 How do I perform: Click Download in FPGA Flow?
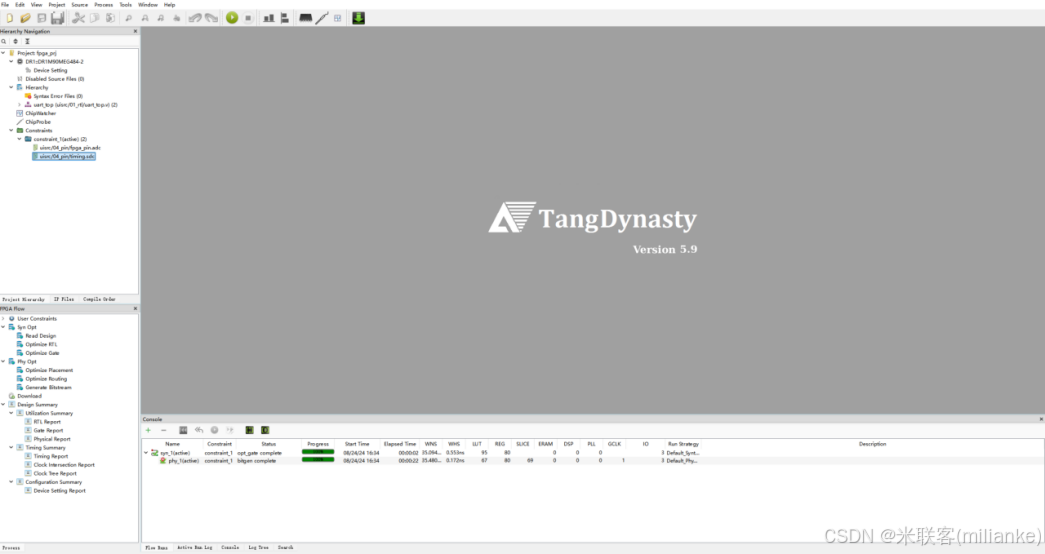click(29, 396)
